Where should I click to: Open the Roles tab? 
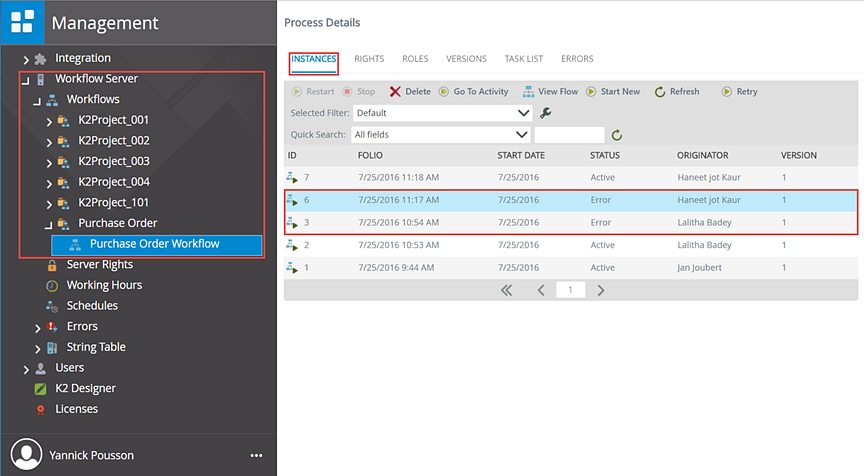click(415, 59)
